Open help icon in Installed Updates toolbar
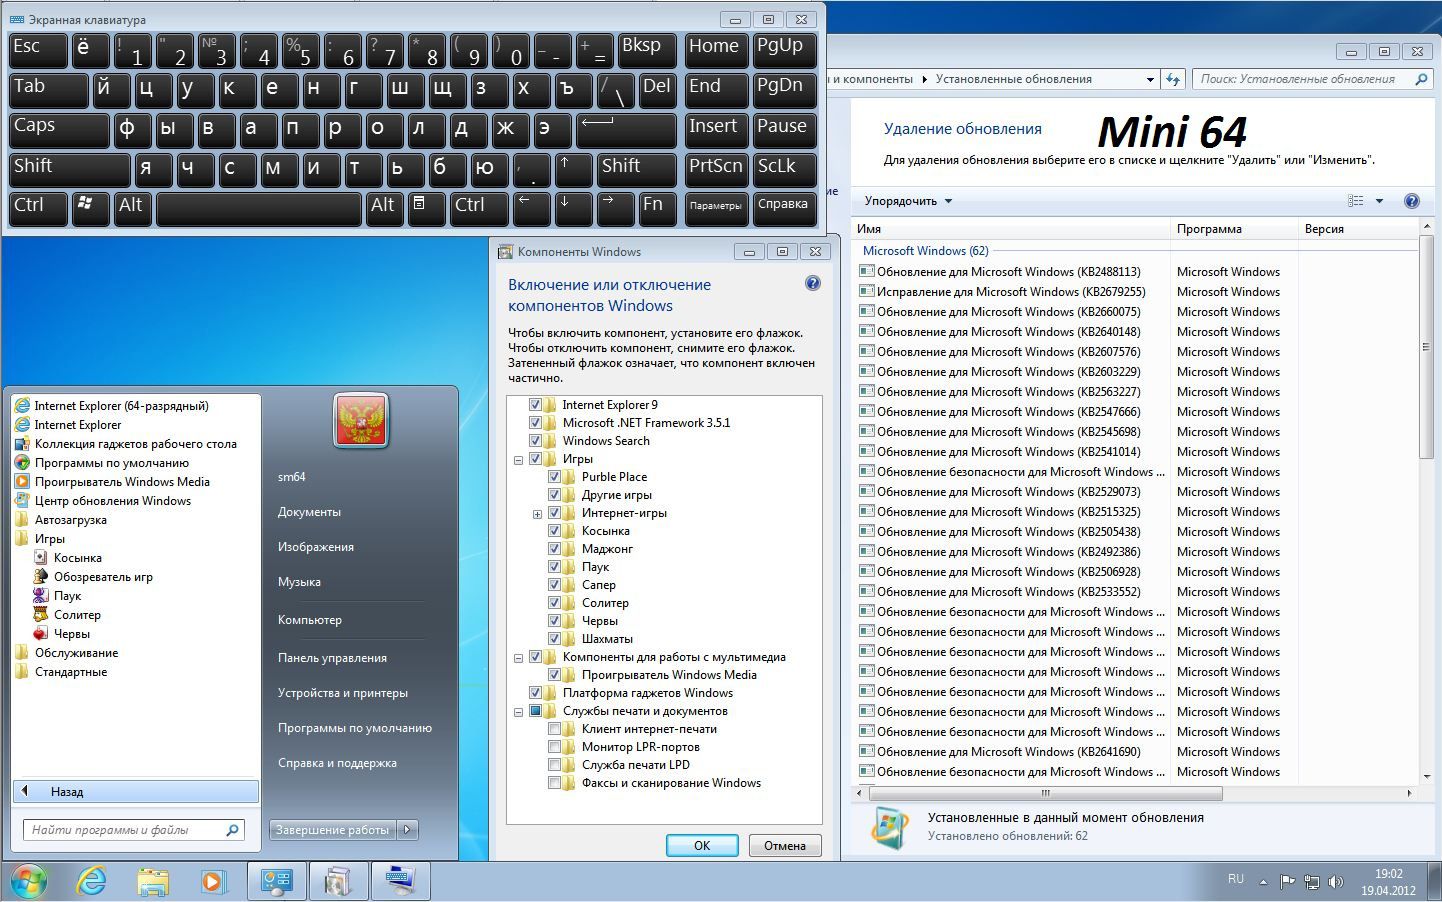The height and width of the screenshot is (902, 1442). coord(1411,201)
